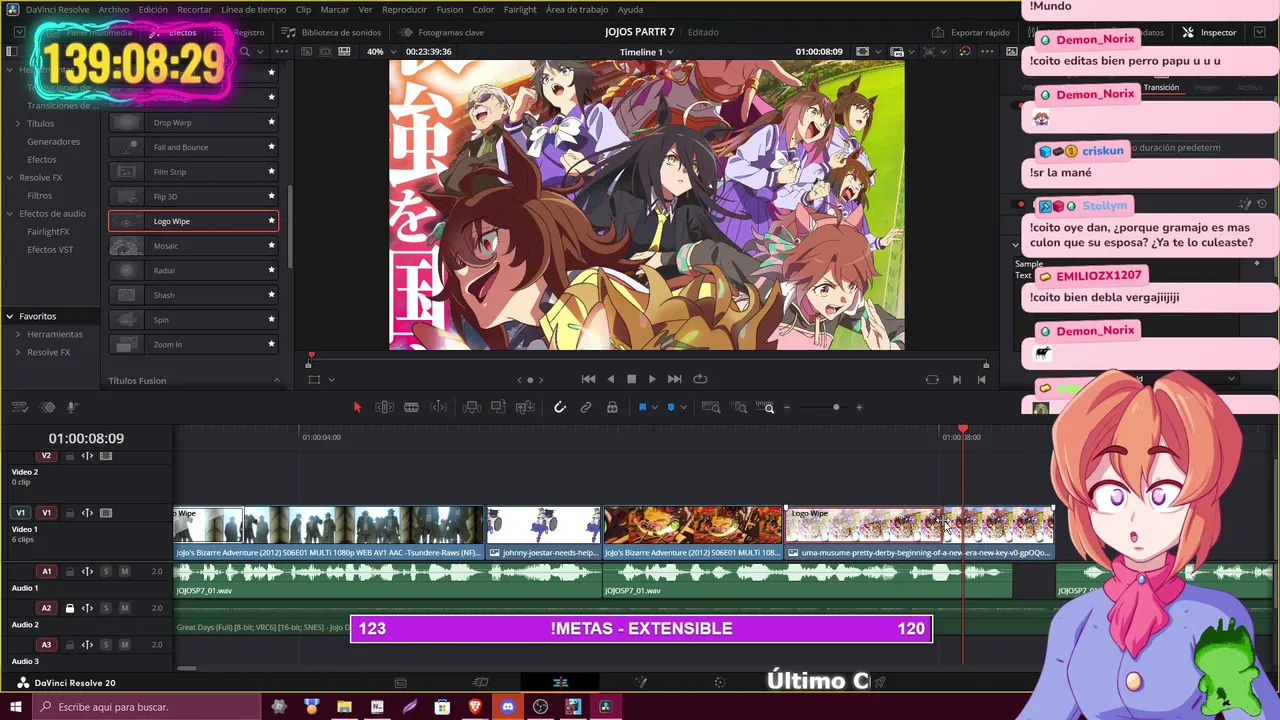Click the blue Marker icon
This screenshot has width=1280, height=720.
pos(670,407)
